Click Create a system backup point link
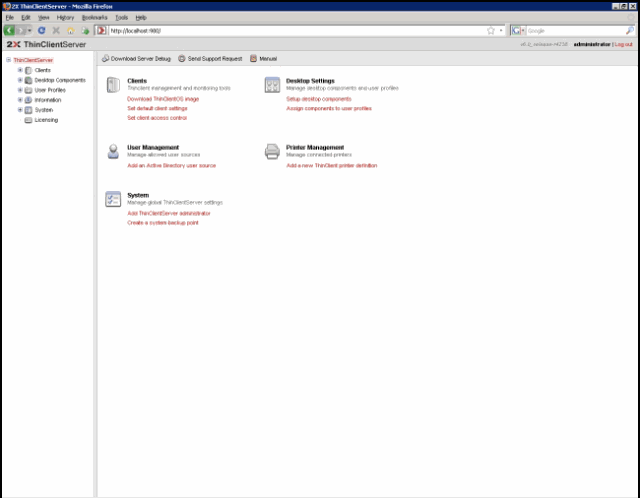This screenshot has width=640, height=498. click(162, 222)
